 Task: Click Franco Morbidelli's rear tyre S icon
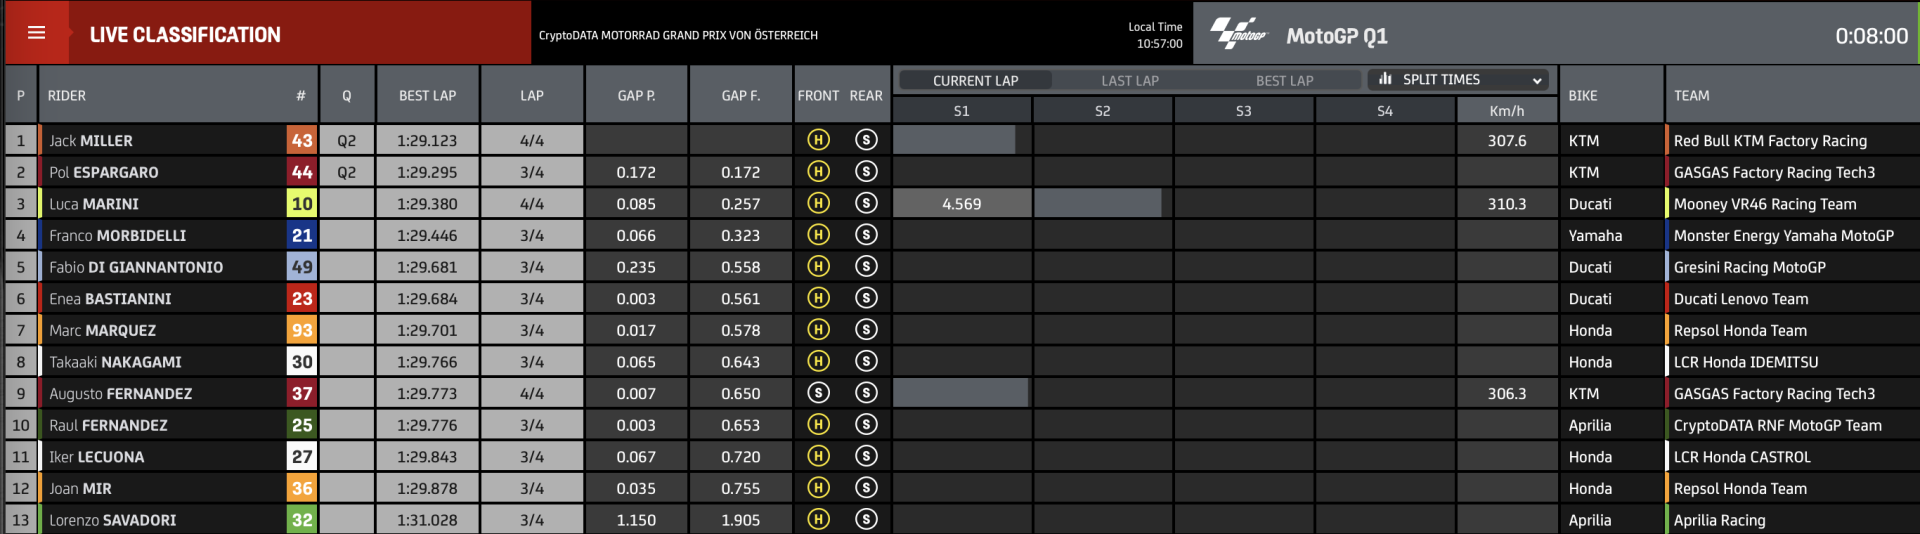(x=866, y=235)
